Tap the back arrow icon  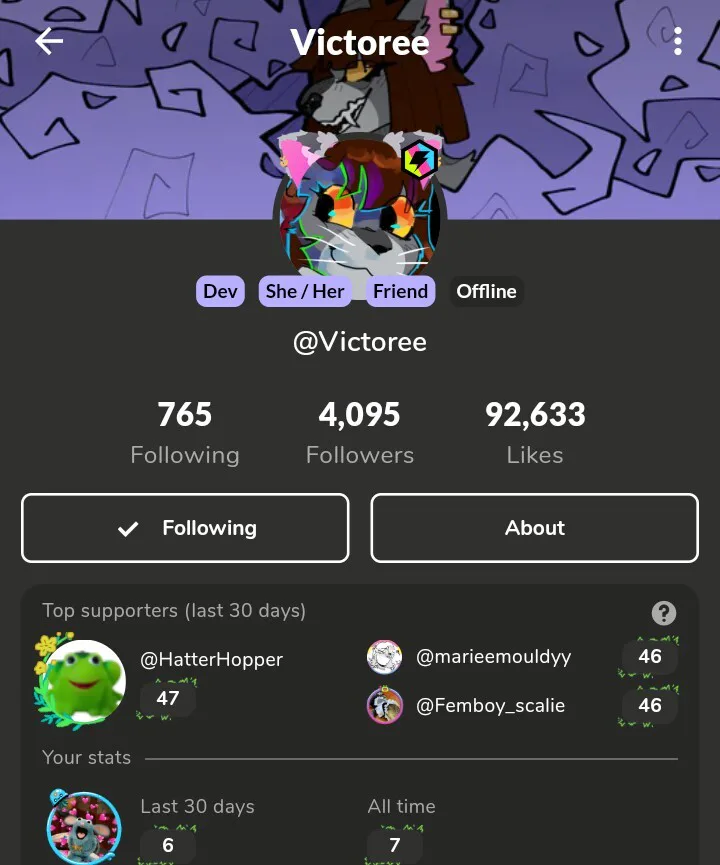coord(49,41)
